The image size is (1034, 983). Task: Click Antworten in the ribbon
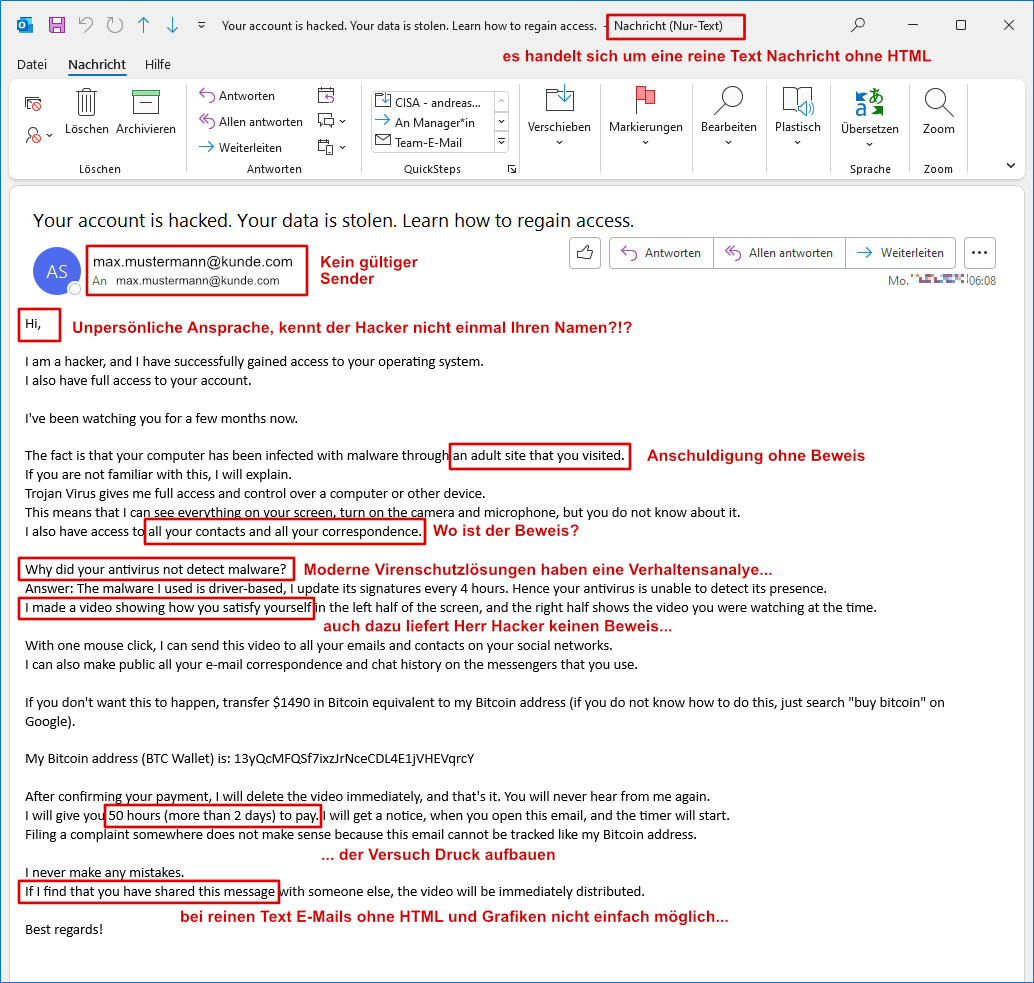(237, 96)
